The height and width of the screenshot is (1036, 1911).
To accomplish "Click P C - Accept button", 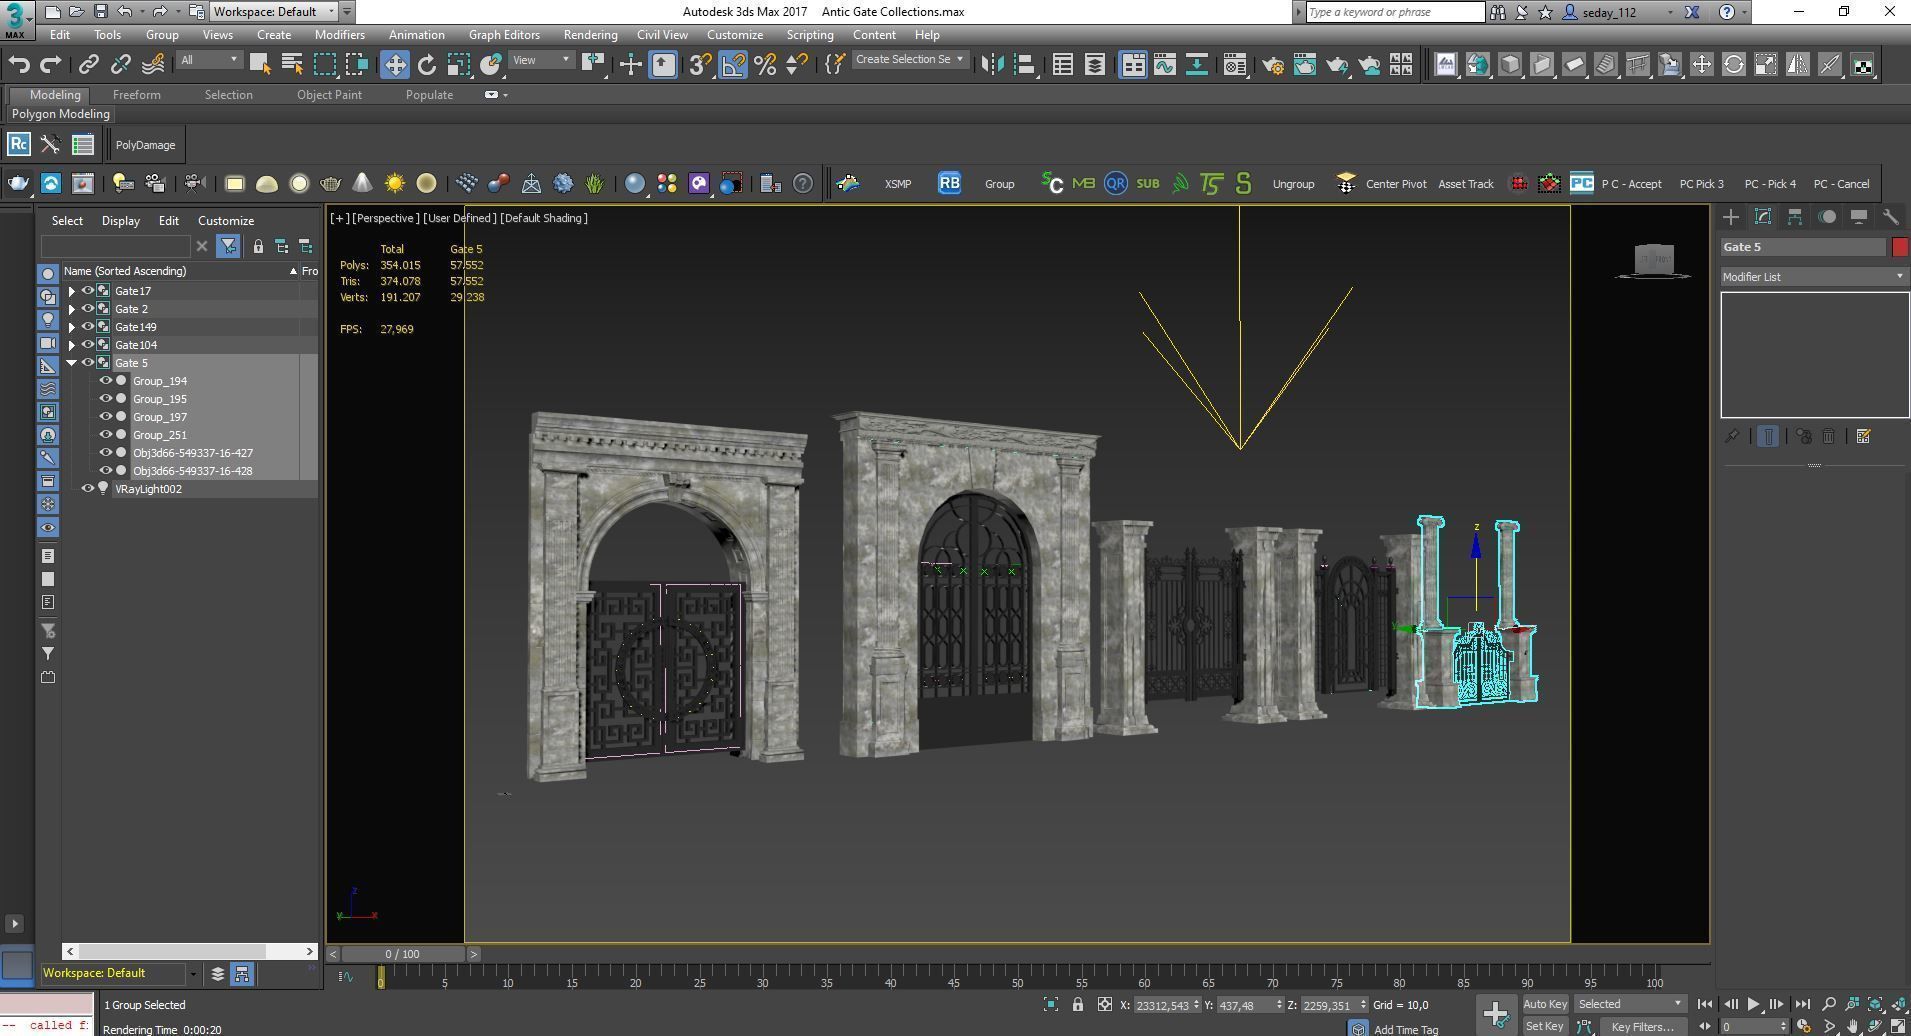I will 1631,184.
